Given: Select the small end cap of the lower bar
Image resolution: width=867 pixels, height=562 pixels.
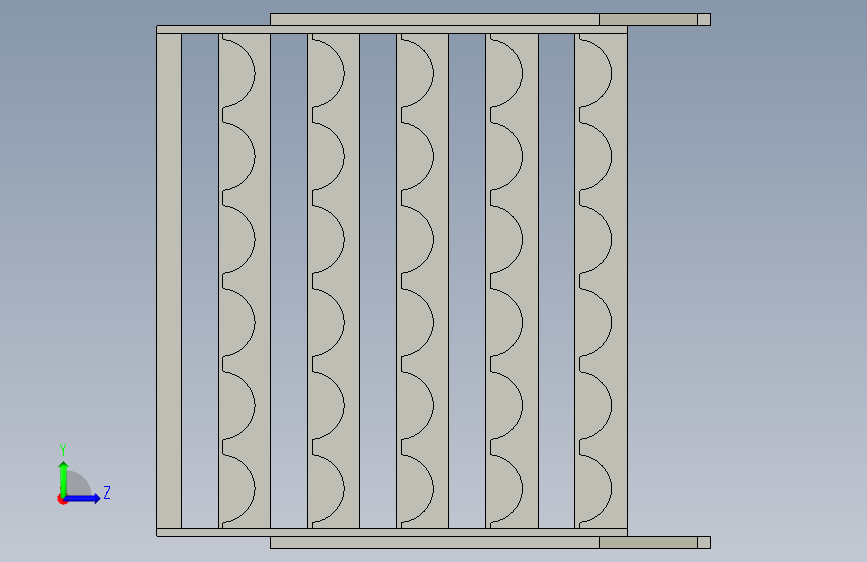Looking at the screenshot, I should 704,543.
